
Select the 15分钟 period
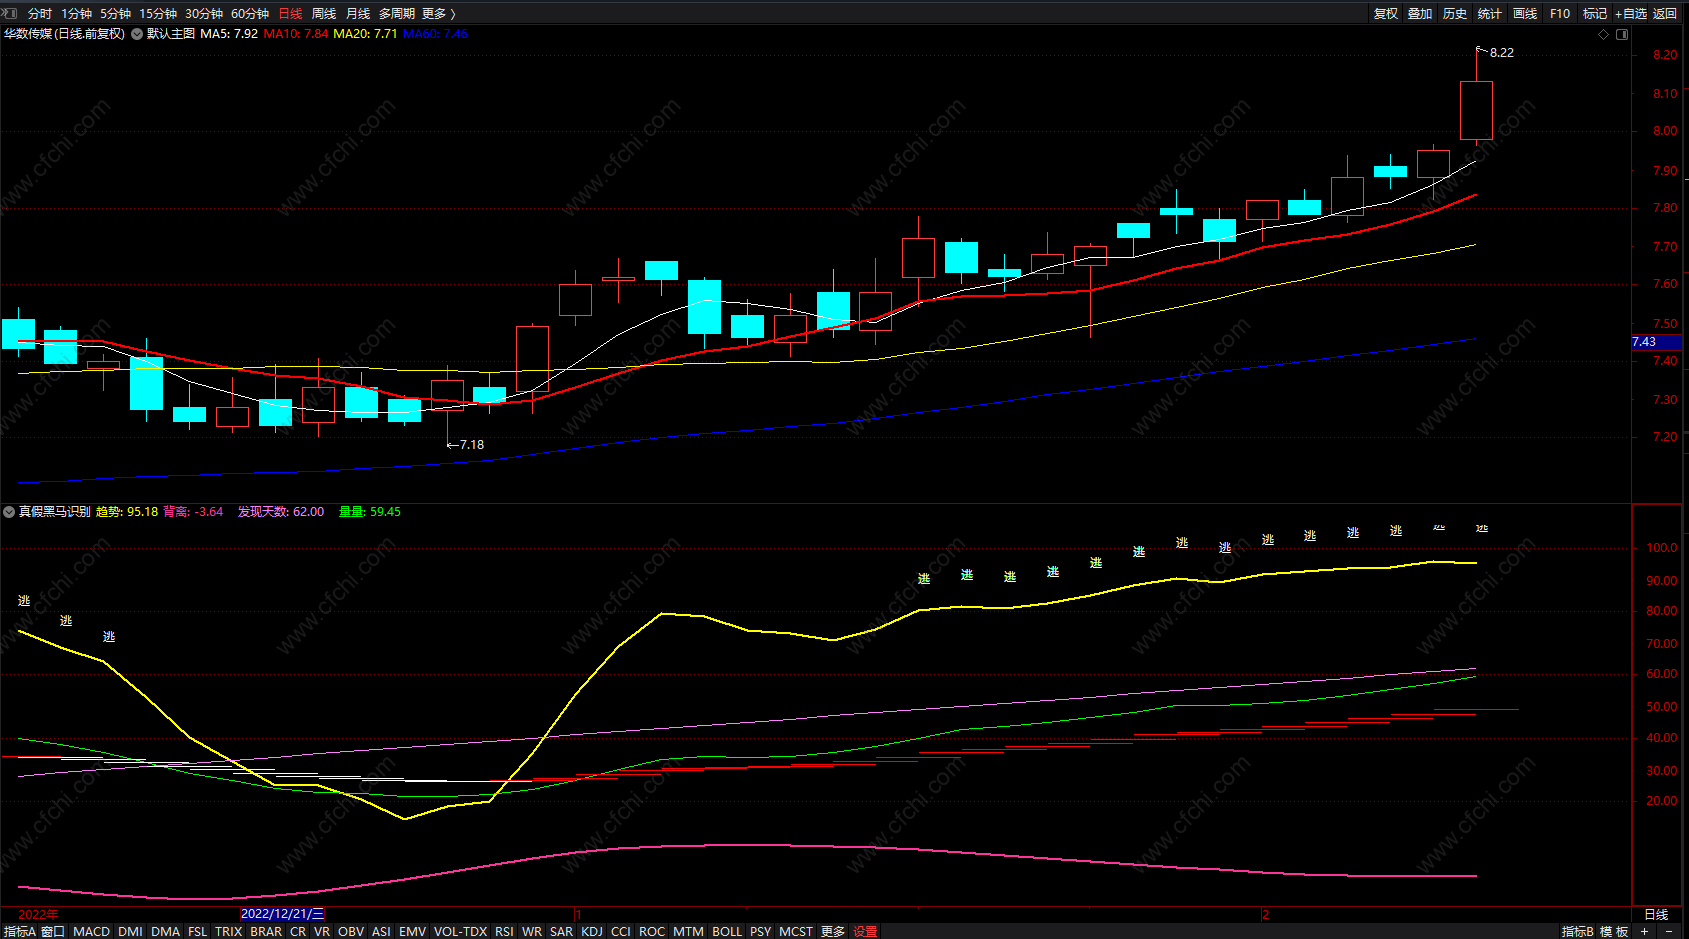158,14
